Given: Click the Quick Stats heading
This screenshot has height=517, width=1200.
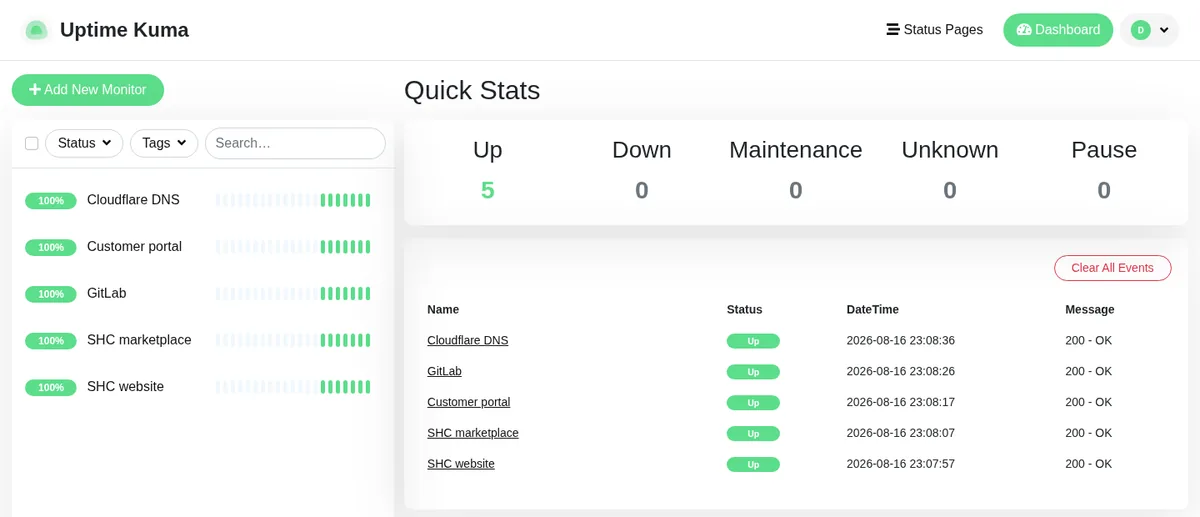Looking at the screenshot, I should 472,90.
